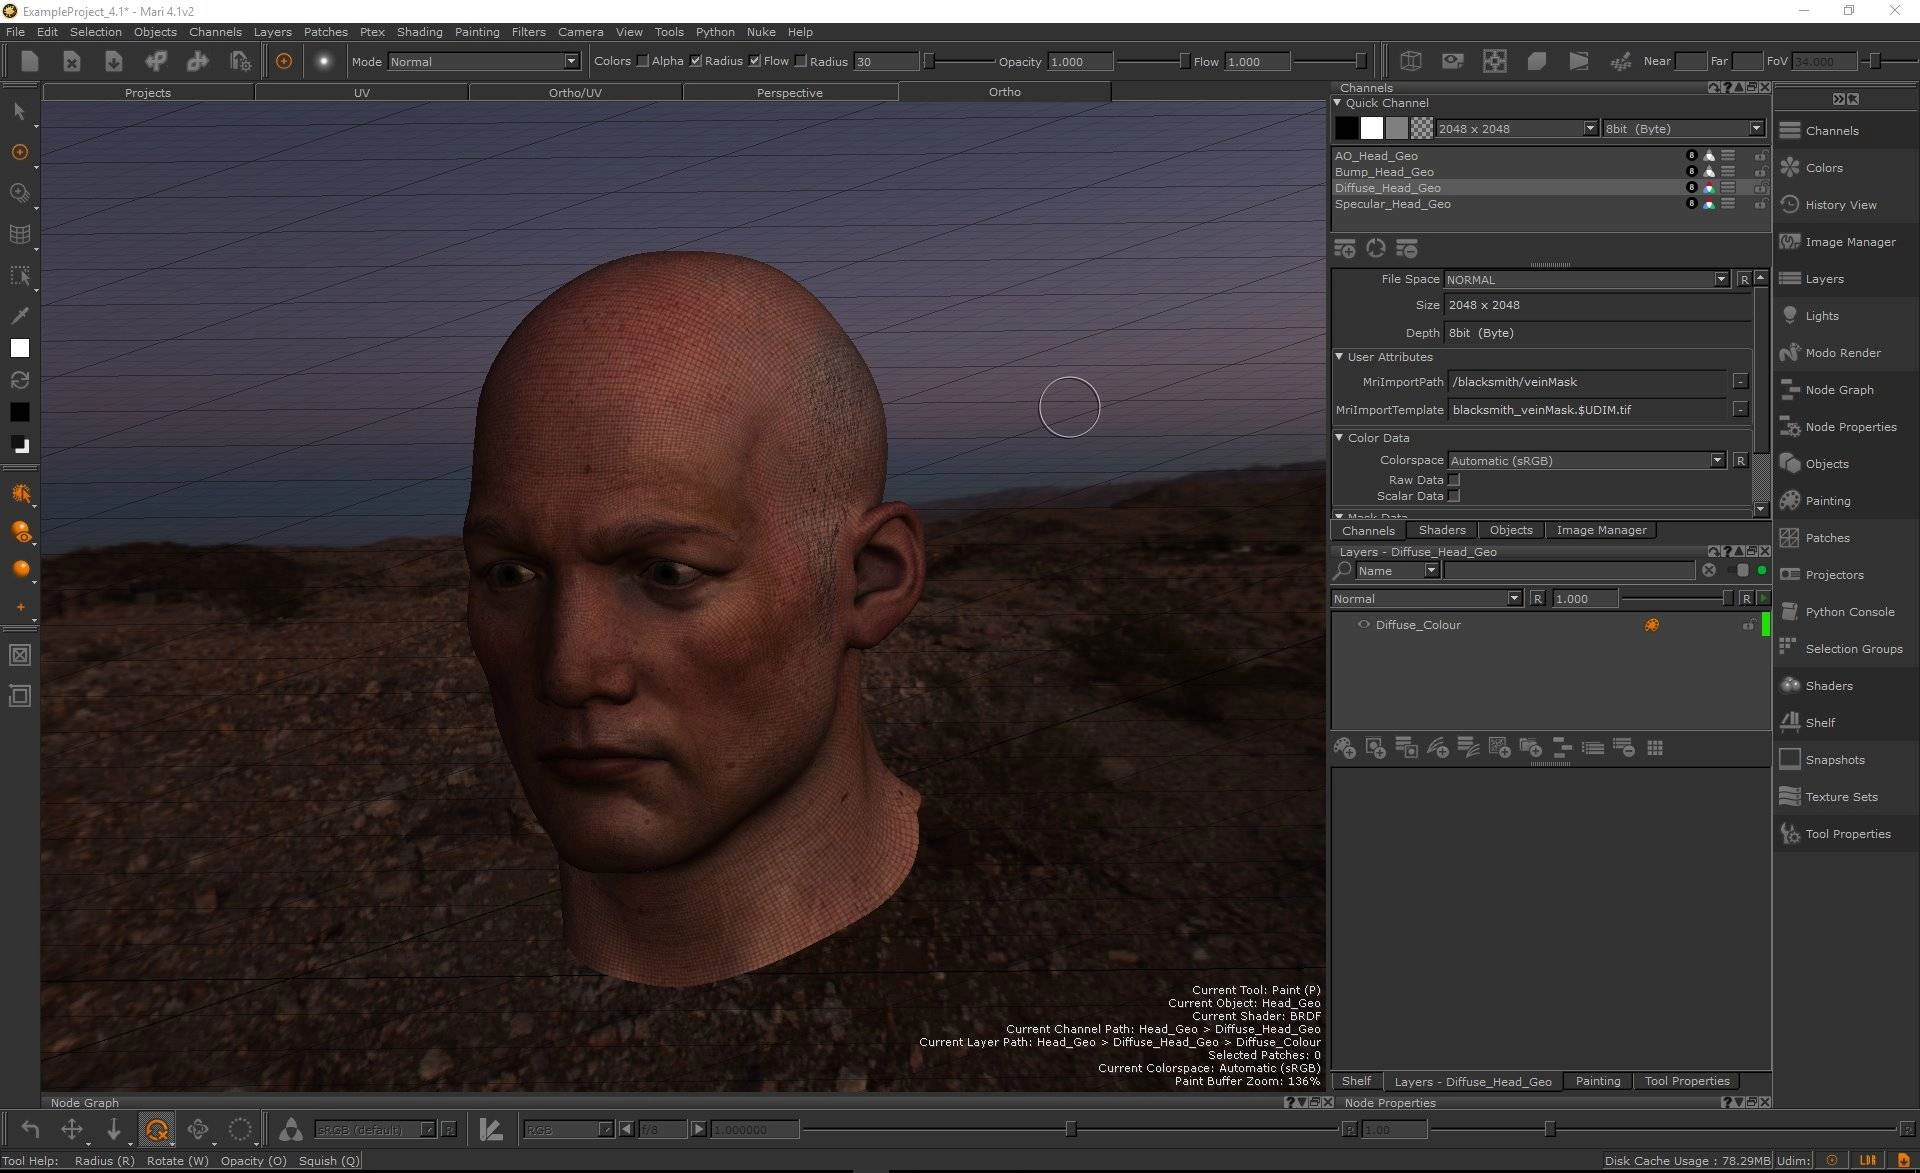Open the Quick Channel size dropdown
The width and height of the screenshot is (1920, 1173).
pos(1517,129)
